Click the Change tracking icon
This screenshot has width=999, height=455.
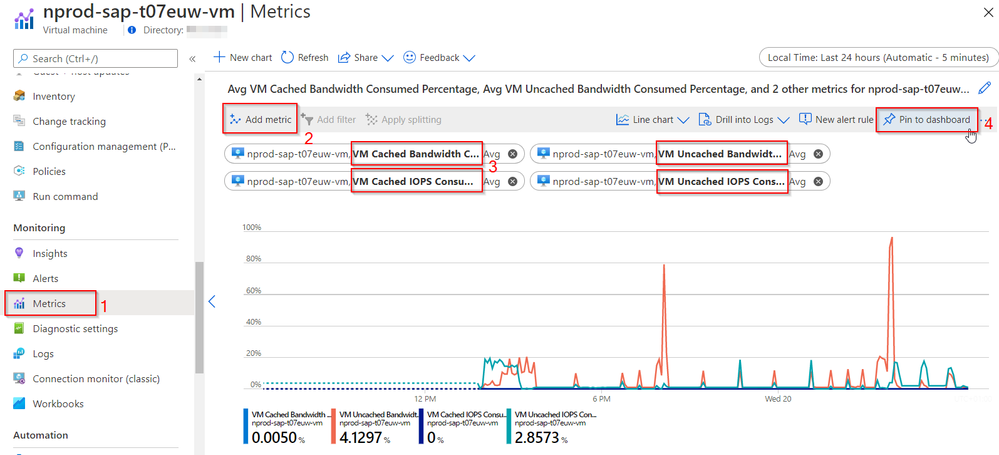tap(20, 121)
